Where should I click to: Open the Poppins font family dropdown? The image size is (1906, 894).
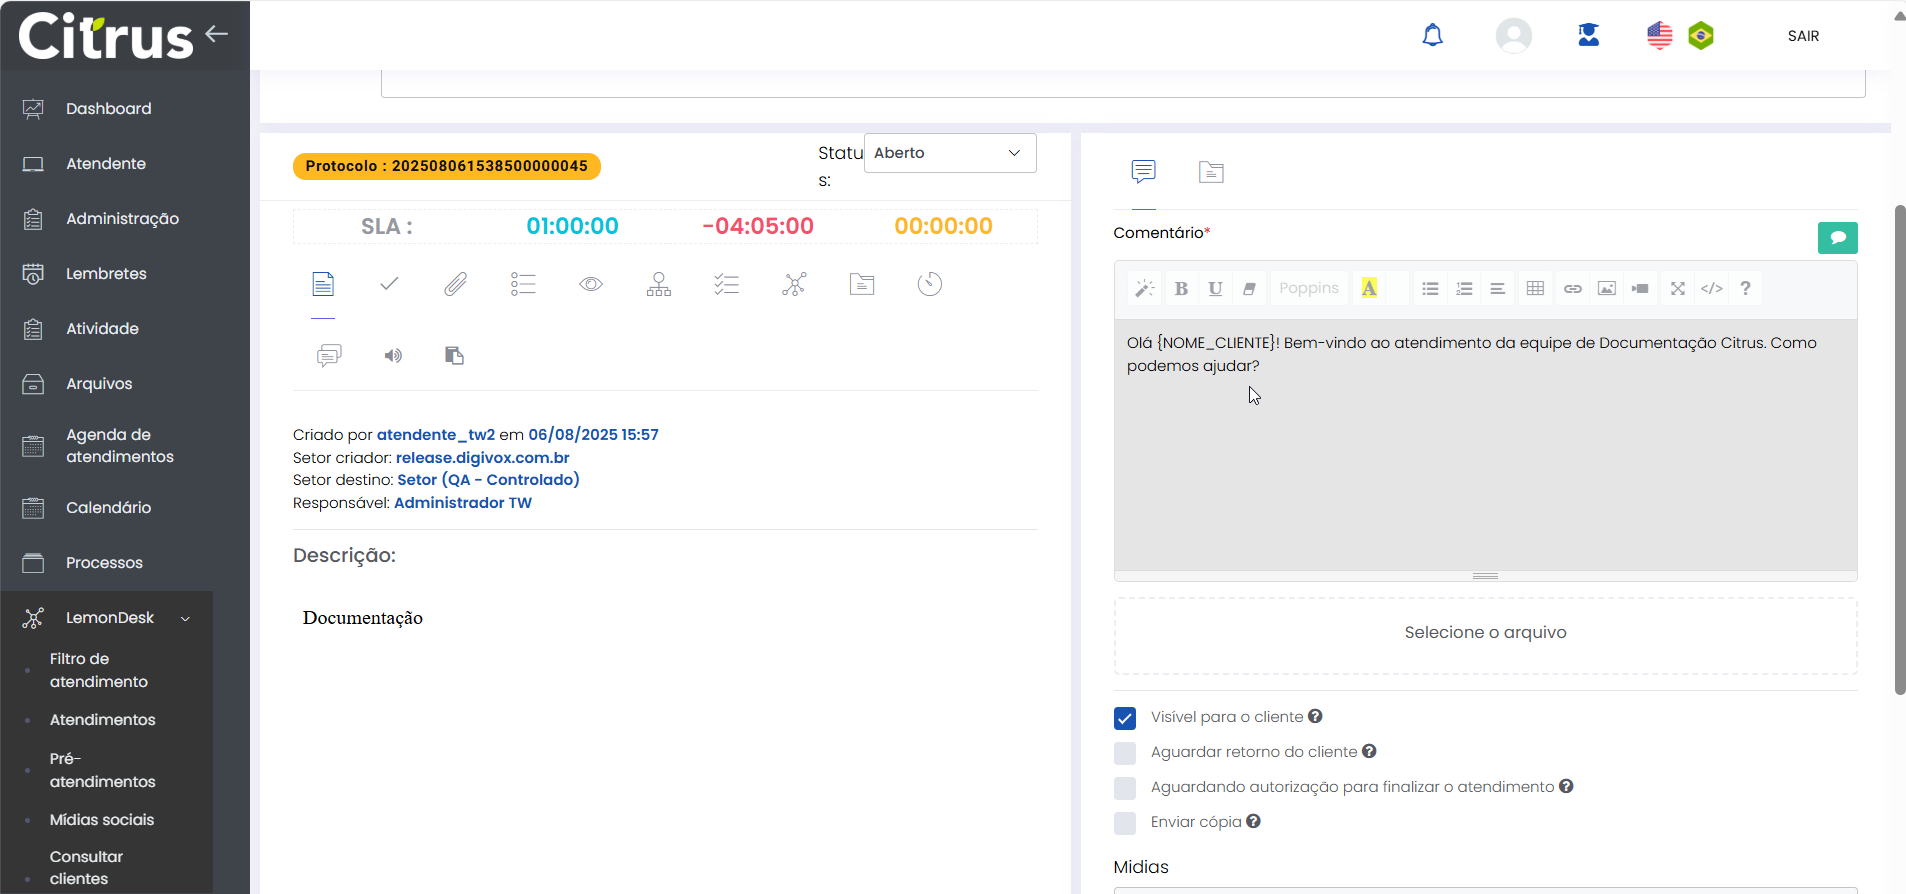coord(1308,289)
